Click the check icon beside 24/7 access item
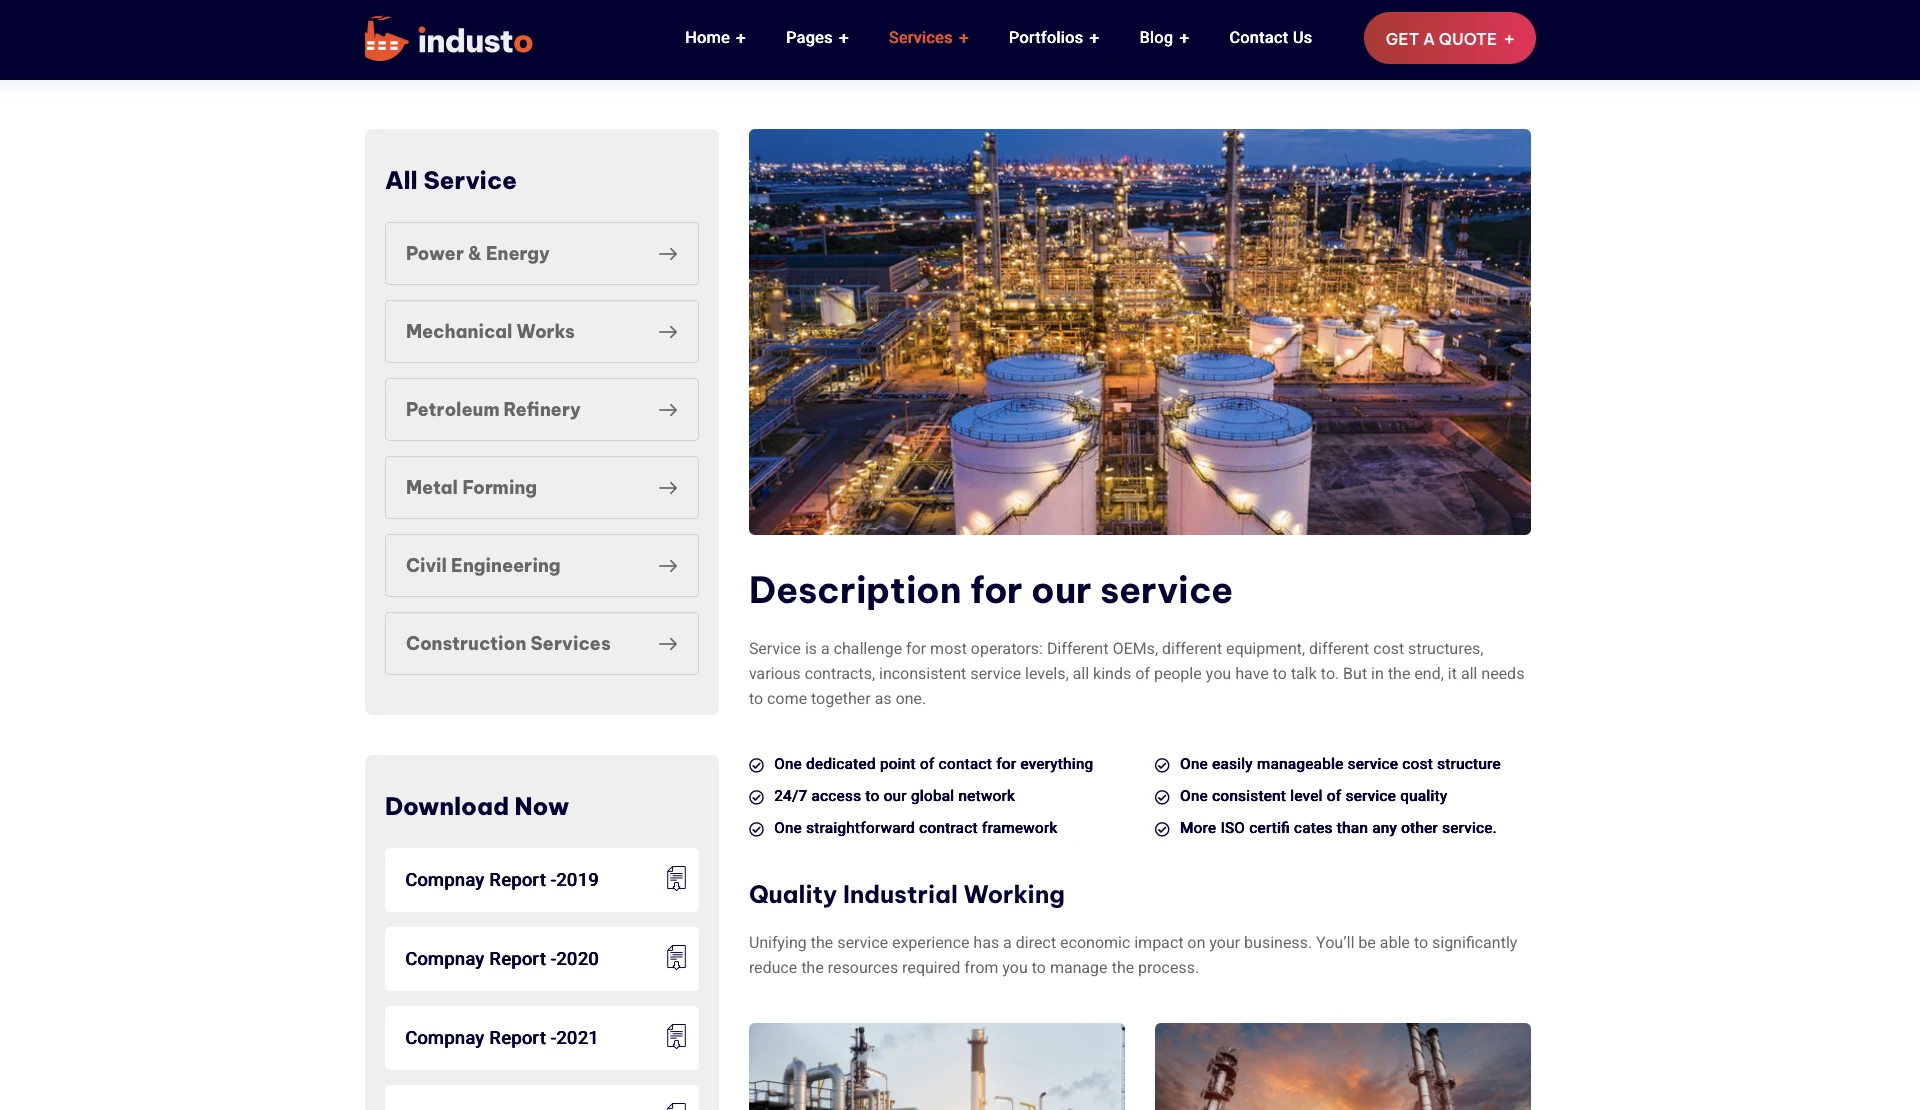Viewport: 1920px width, 1110px height. (757, 797)
